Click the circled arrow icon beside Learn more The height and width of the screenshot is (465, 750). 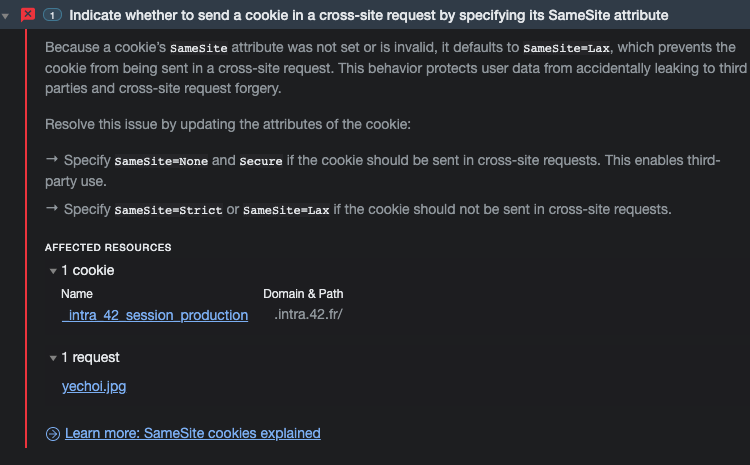(x=52, y=434)
